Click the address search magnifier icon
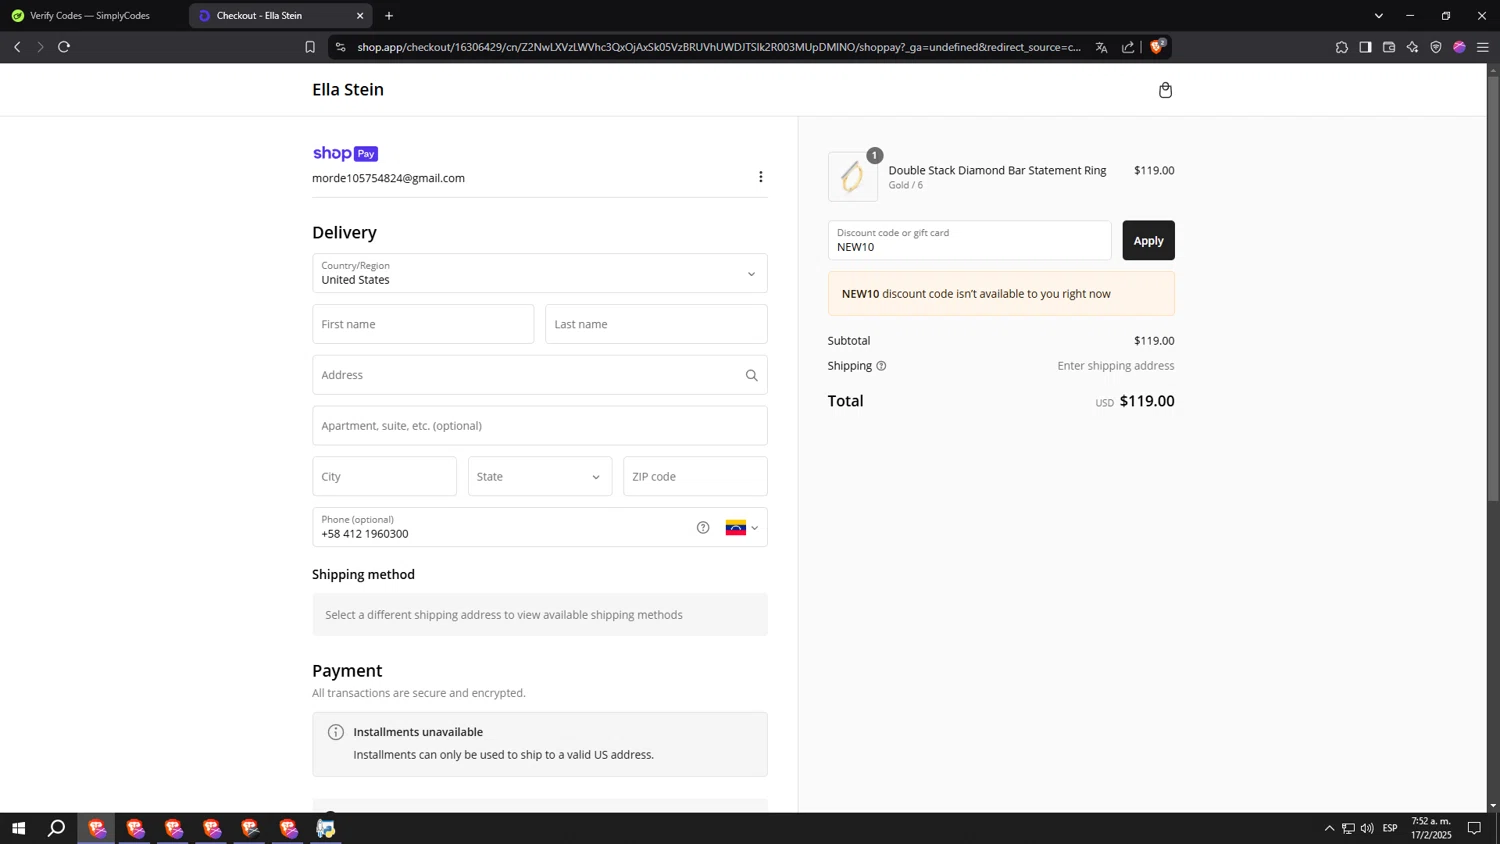This screenshot has width=1500, height=844. click(752, 375)
